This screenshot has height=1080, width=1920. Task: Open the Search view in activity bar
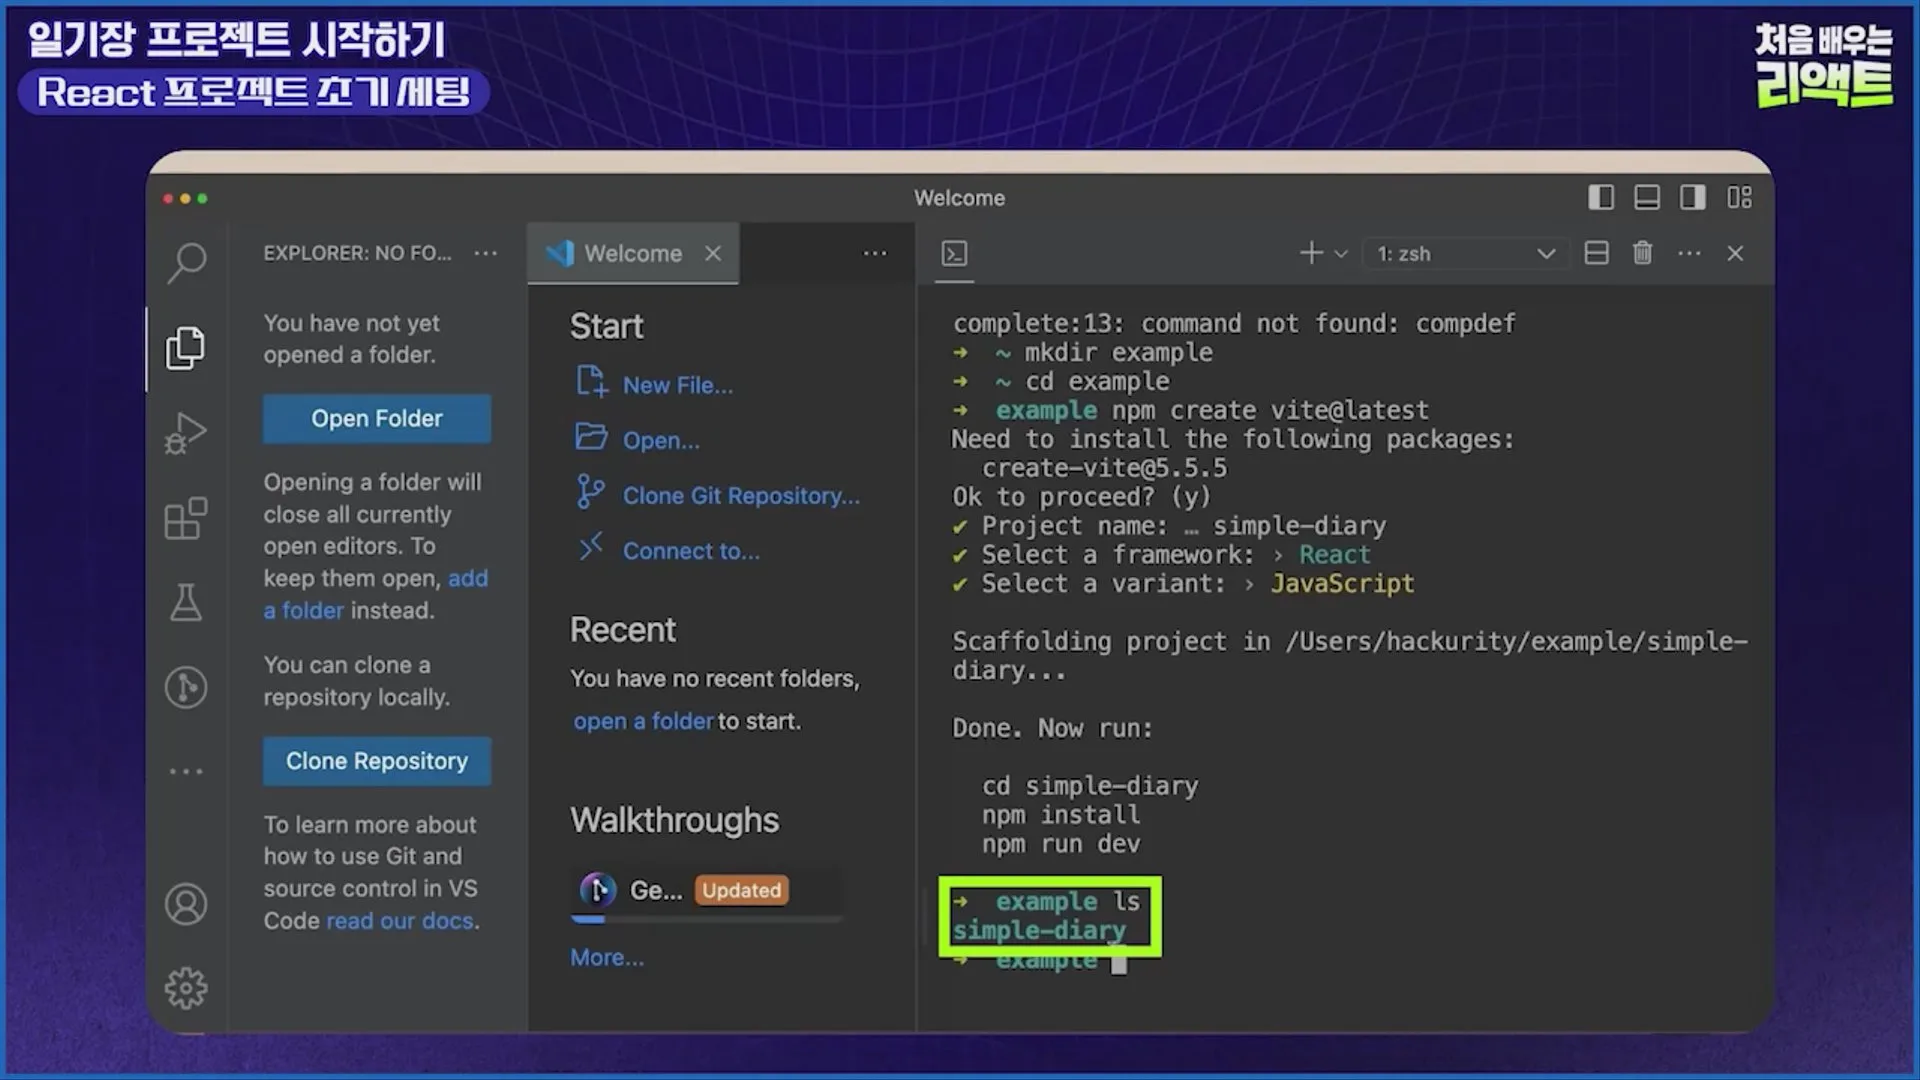click(186, 262)
